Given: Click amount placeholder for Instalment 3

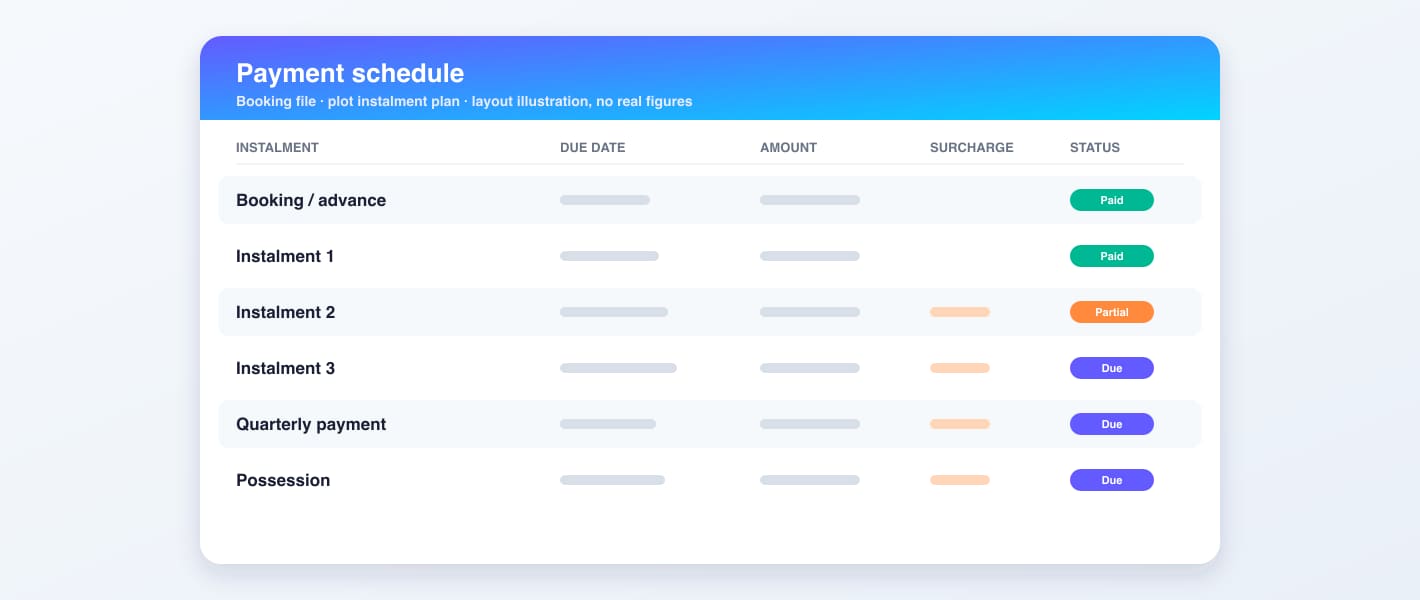Looking at the screenshot, I should (810, 368).
